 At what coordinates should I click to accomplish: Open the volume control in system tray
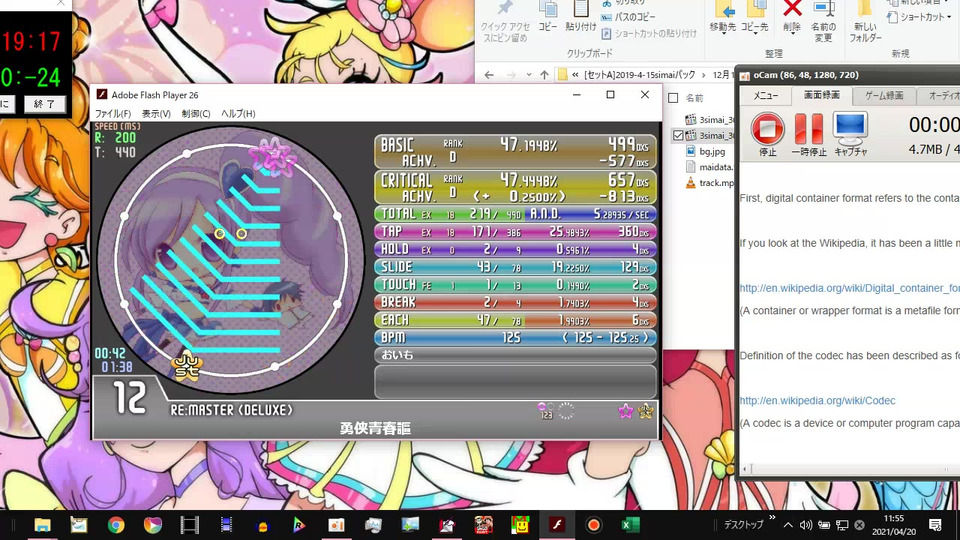pyautogui.click(x=806, y=525)
